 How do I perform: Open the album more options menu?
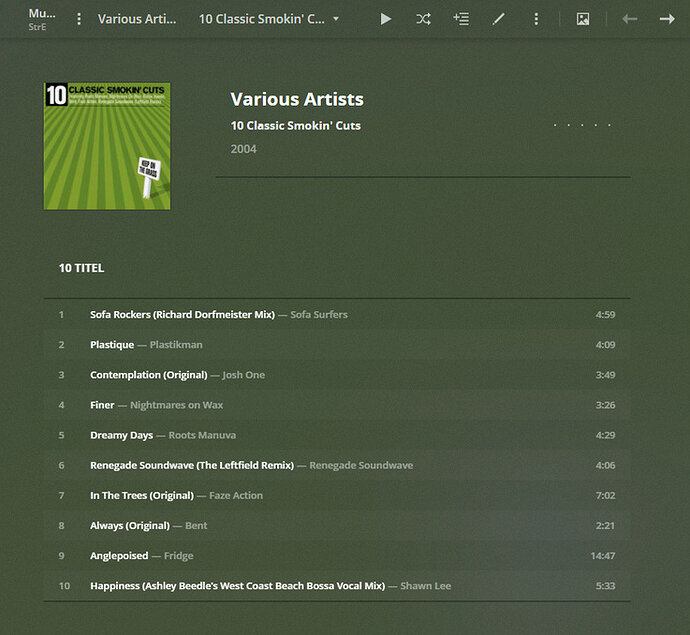536,19
